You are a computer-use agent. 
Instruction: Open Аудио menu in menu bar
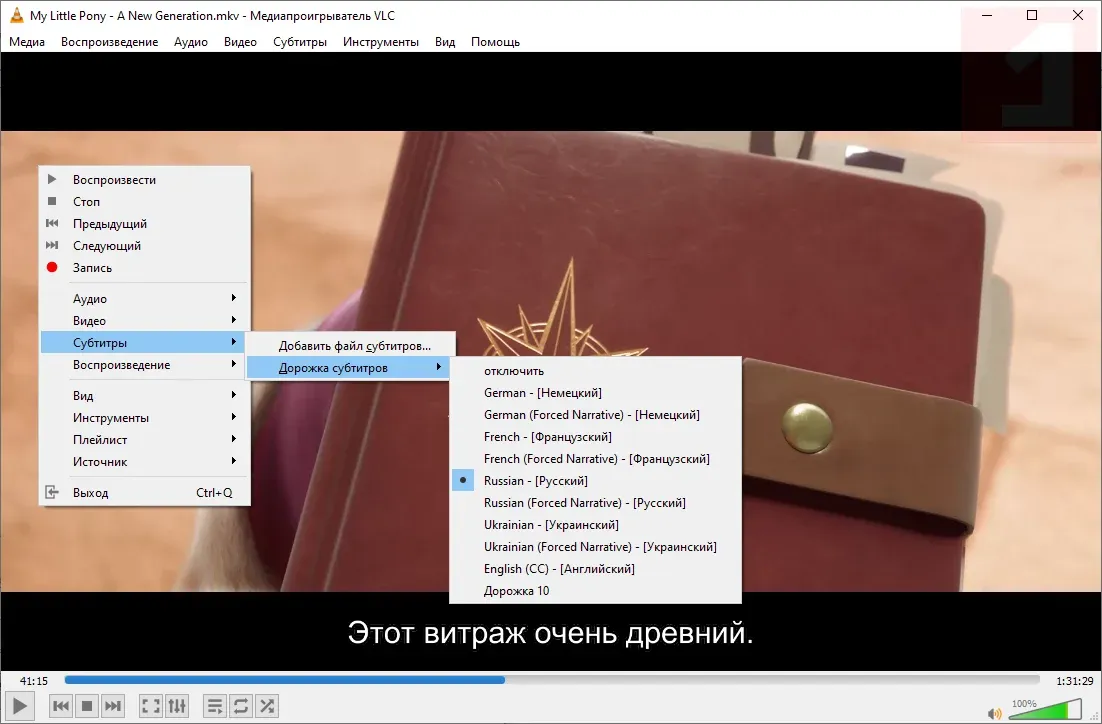pyautogui.click(x=190, y=41)
